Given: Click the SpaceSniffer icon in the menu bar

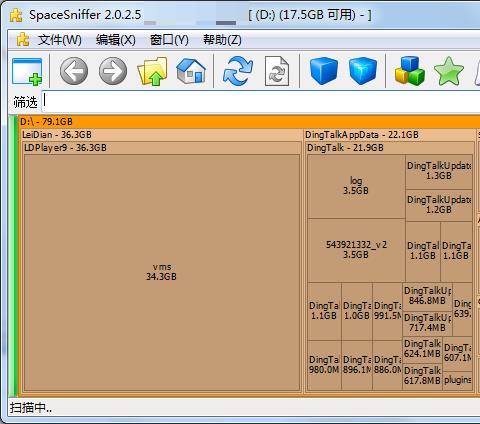Looking at the screenshot, I should point(23,40).
